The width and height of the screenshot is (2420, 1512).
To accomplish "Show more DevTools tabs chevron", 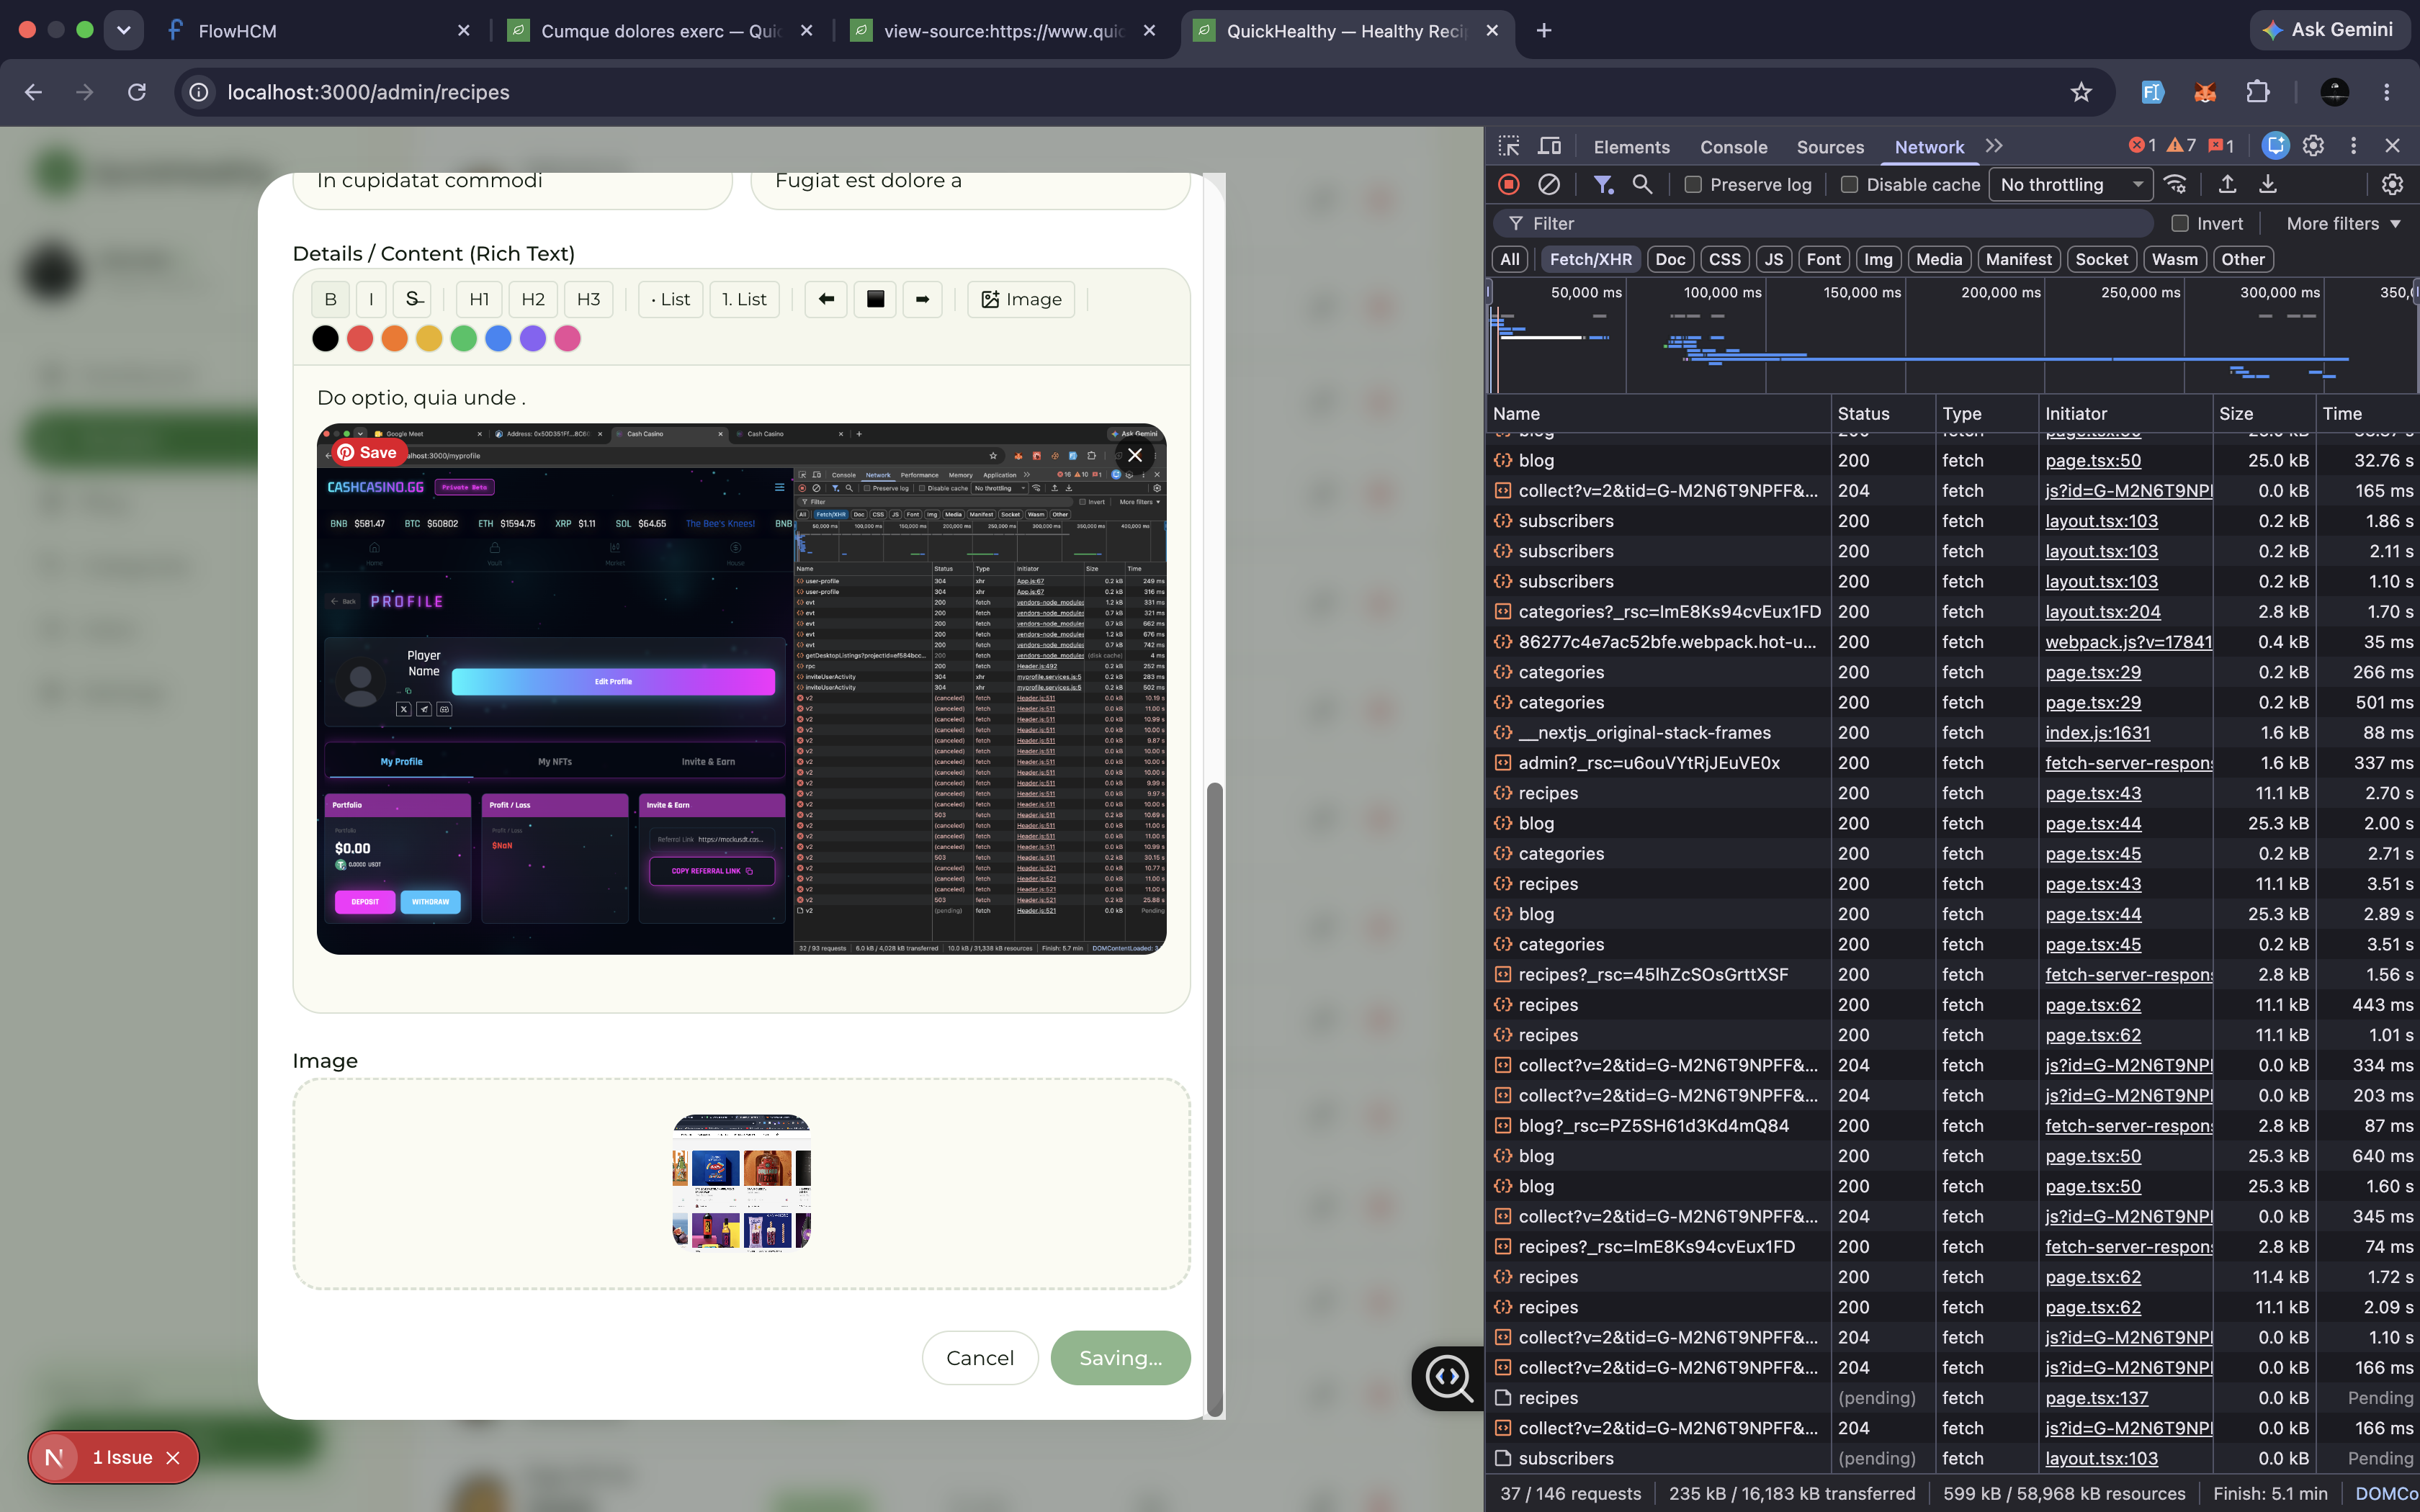I will point(1994,146).
